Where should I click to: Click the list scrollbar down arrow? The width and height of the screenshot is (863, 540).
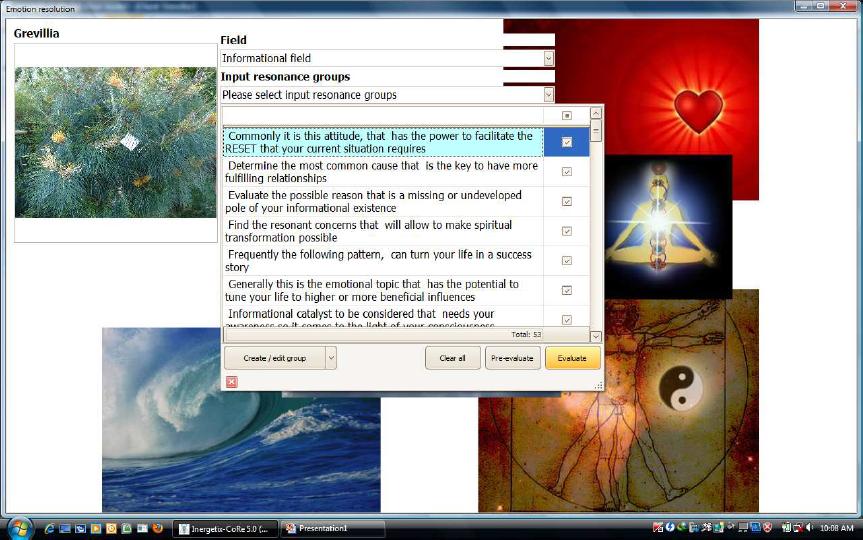(x=596, y=337)
